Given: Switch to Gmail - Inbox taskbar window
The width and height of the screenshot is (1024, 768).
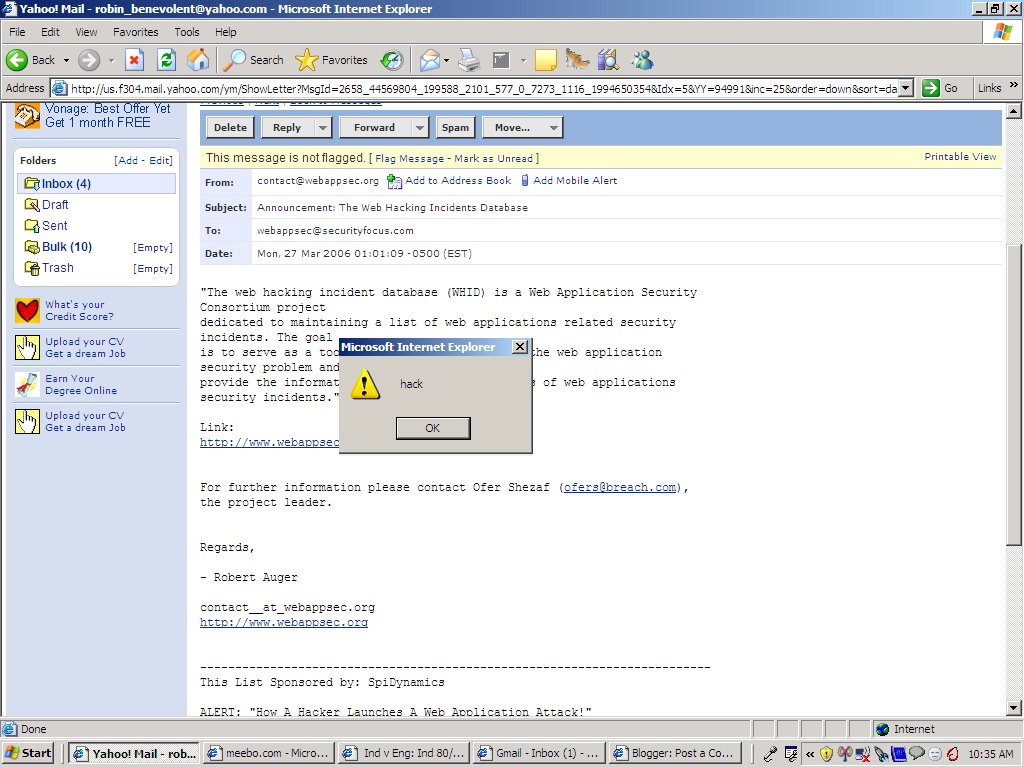Looking at the screenshot, I should click(x=539, y=753).
